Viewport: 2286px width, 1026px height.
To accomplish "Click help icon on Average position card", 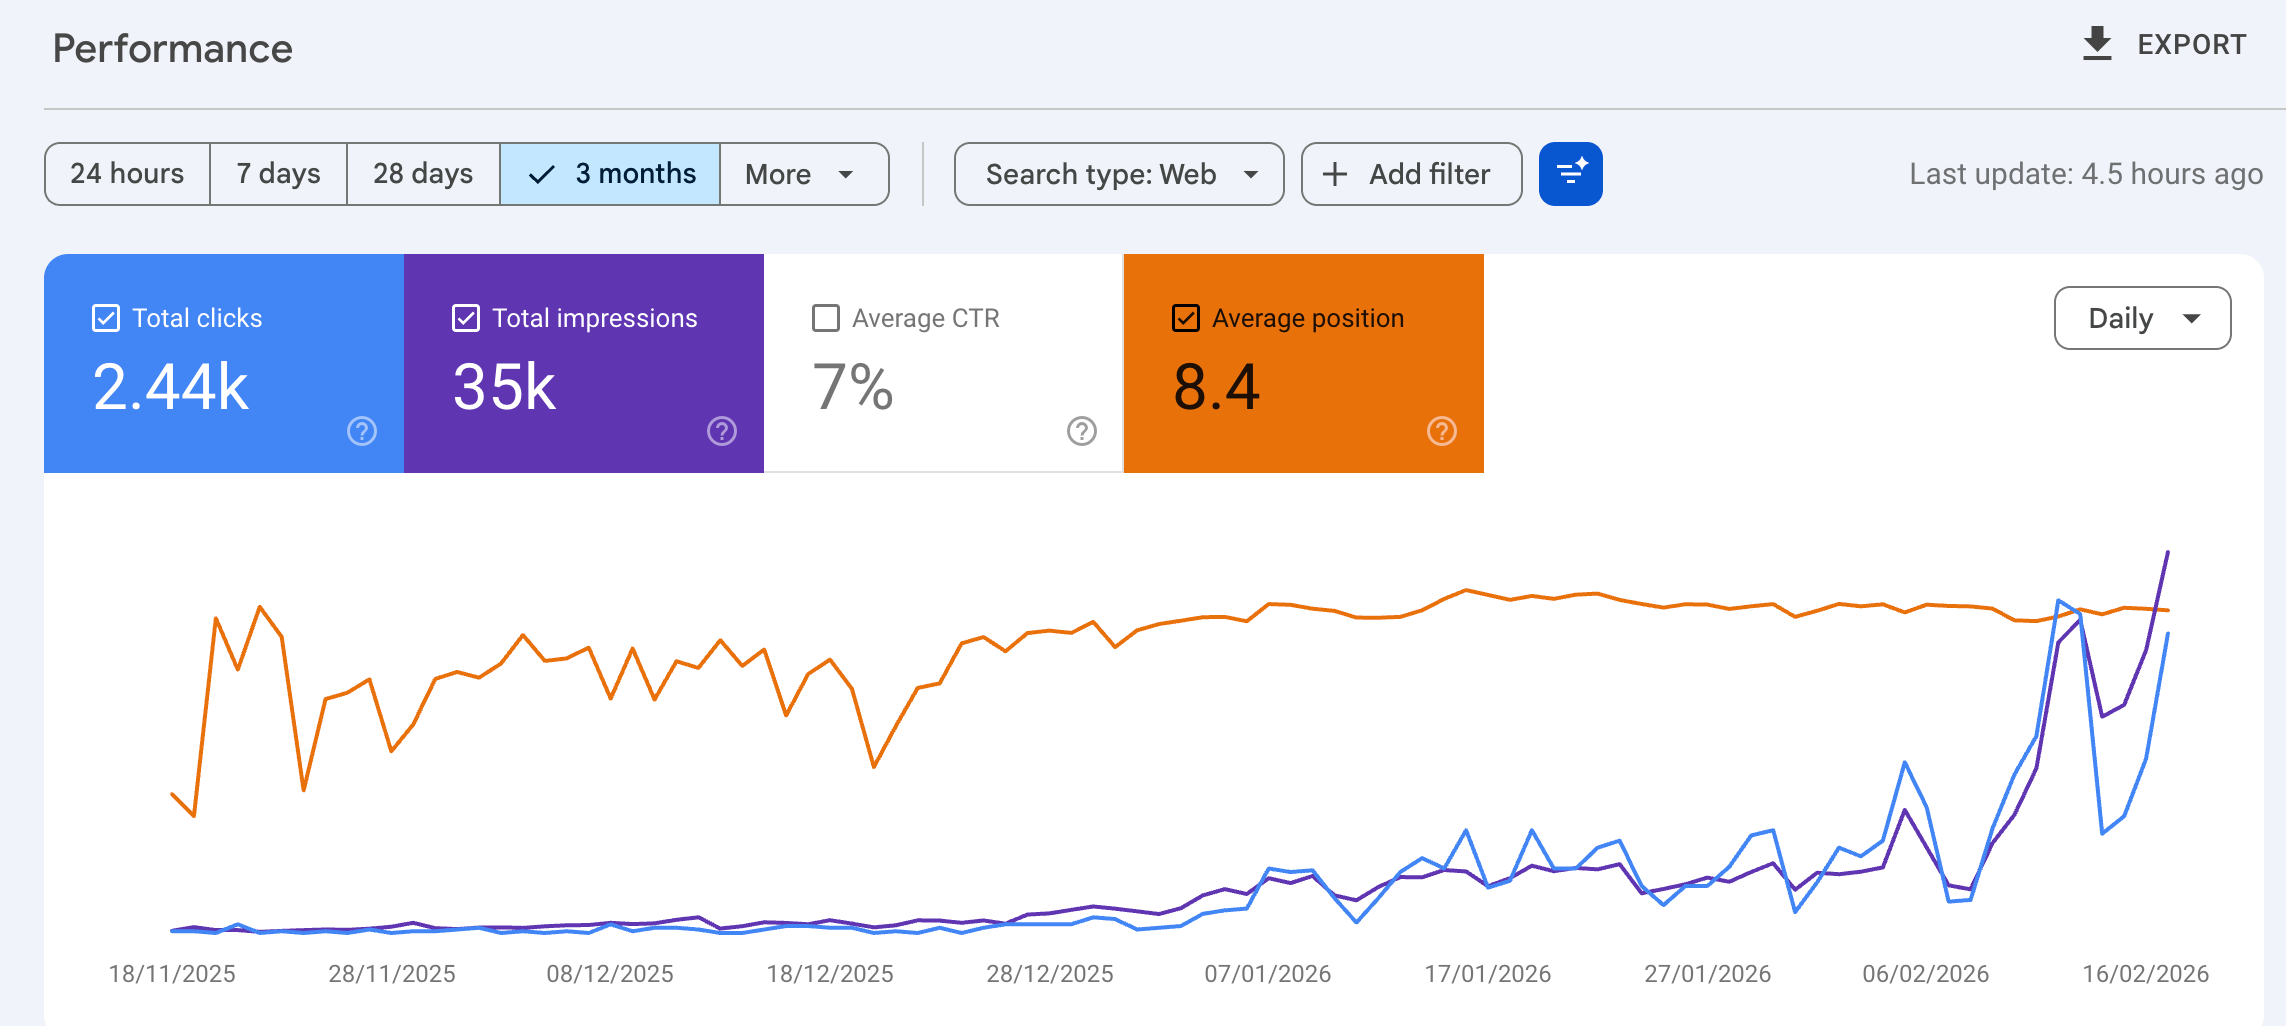I will pyautogui.click(x=1442, y=431).
